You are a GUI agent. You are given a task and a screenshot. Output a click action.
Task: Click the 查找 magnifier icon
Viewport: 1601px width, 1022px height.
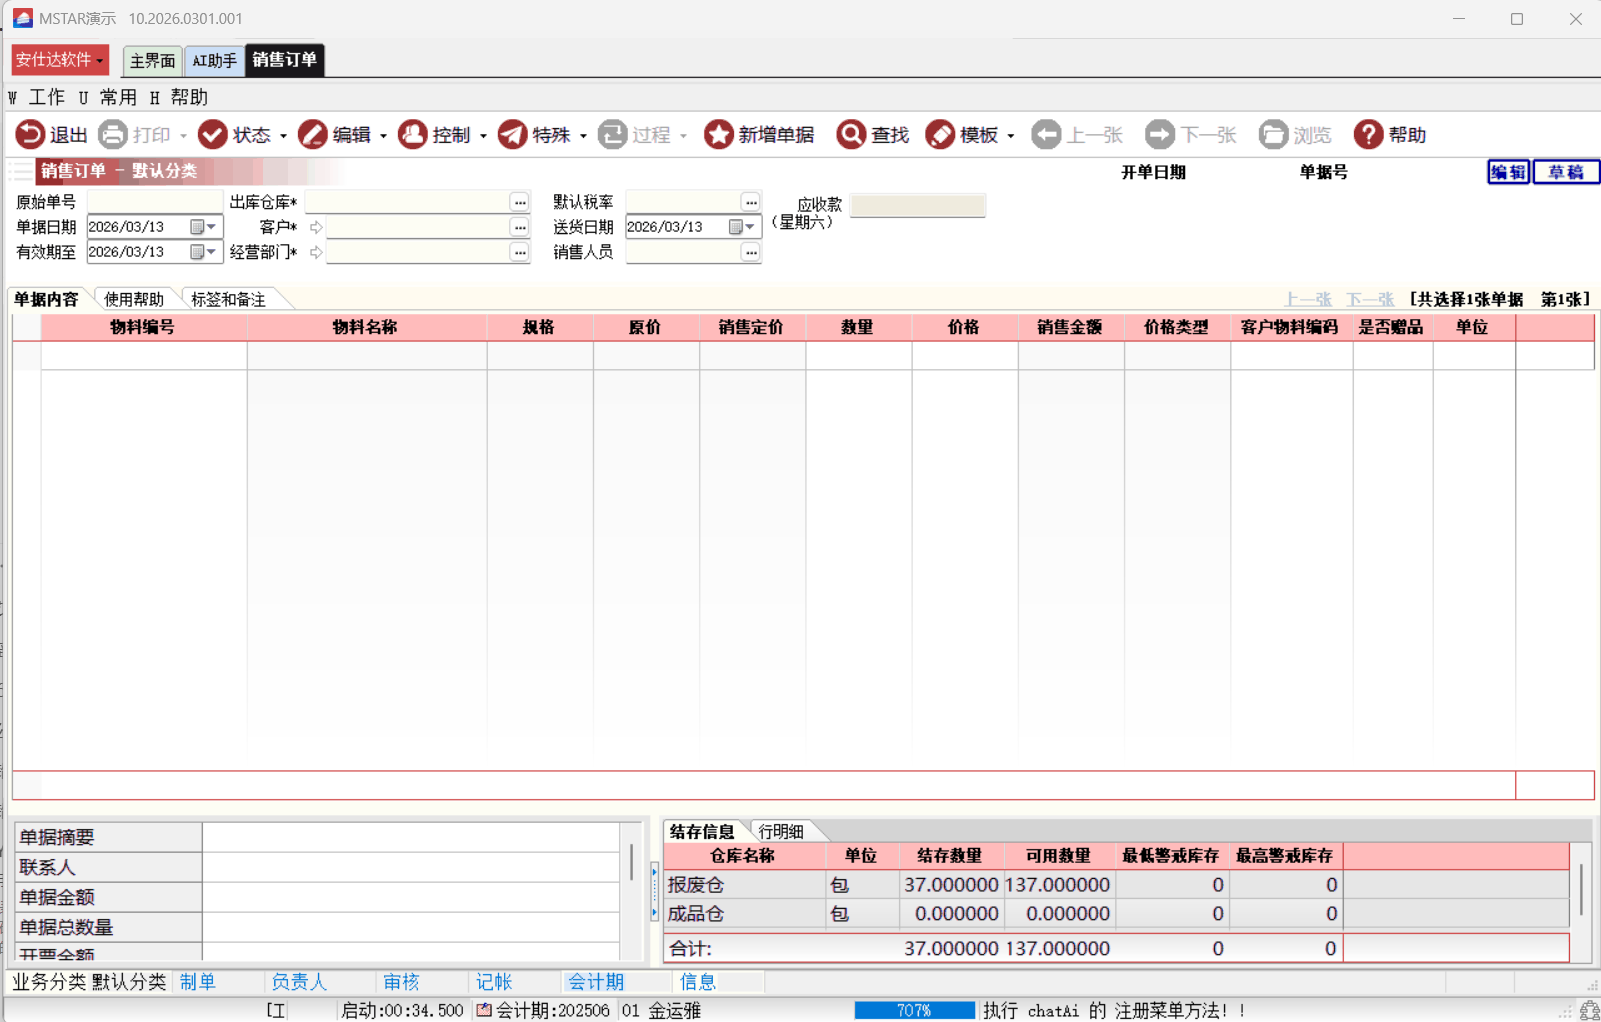[851, 134]
